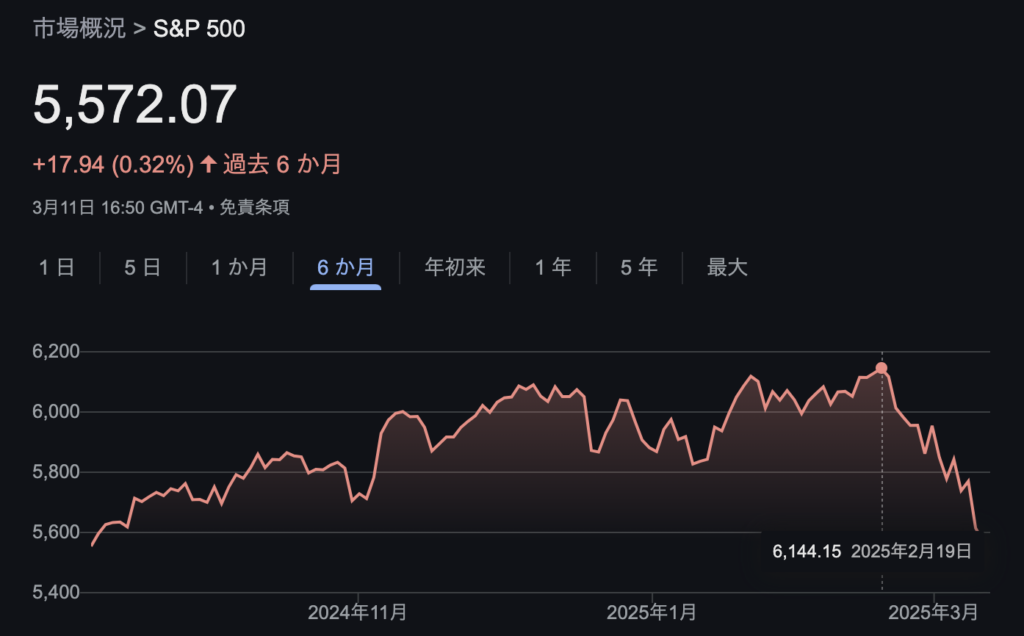1024x636 pixels.
Task: Click the up arrow icon beside percentage change
Action: 208,164
